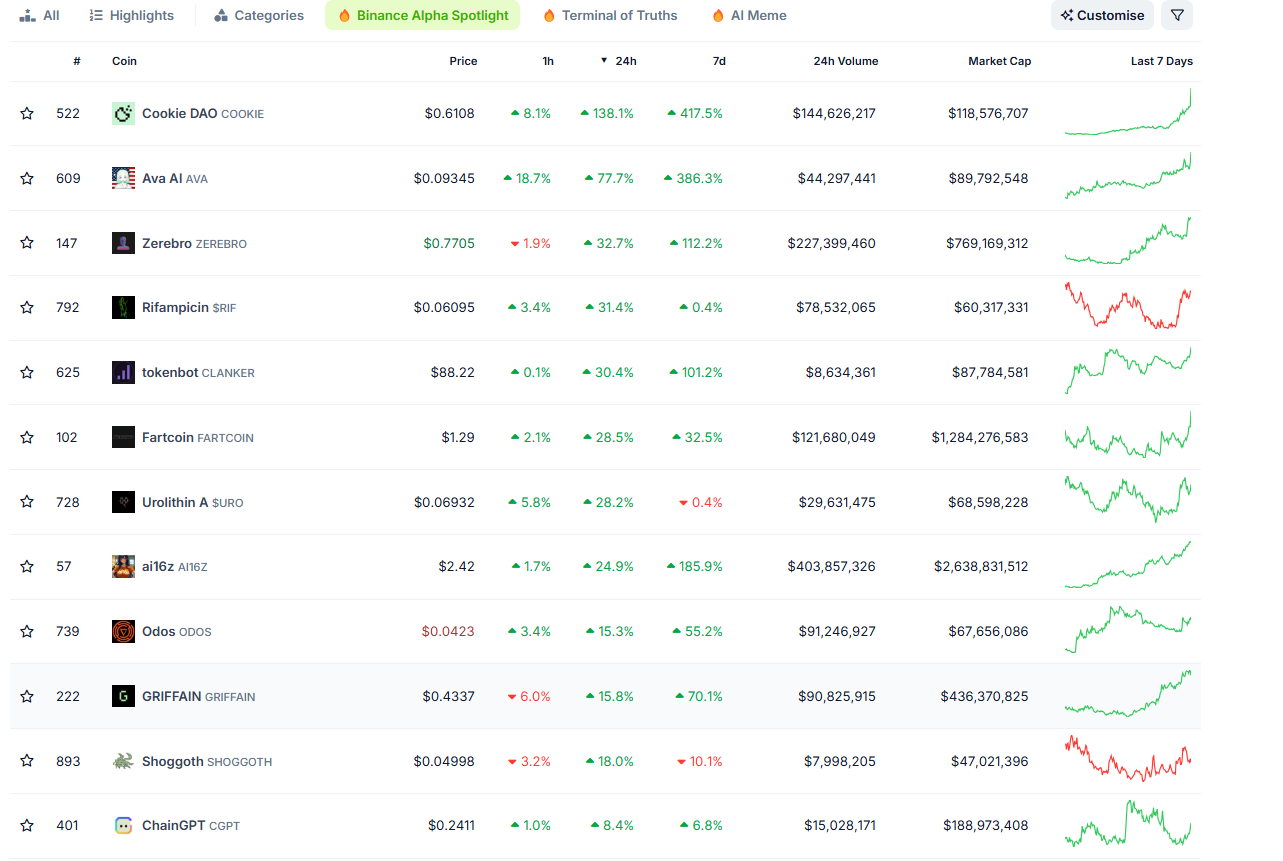Sort by Coin column header

pos(124,61)
